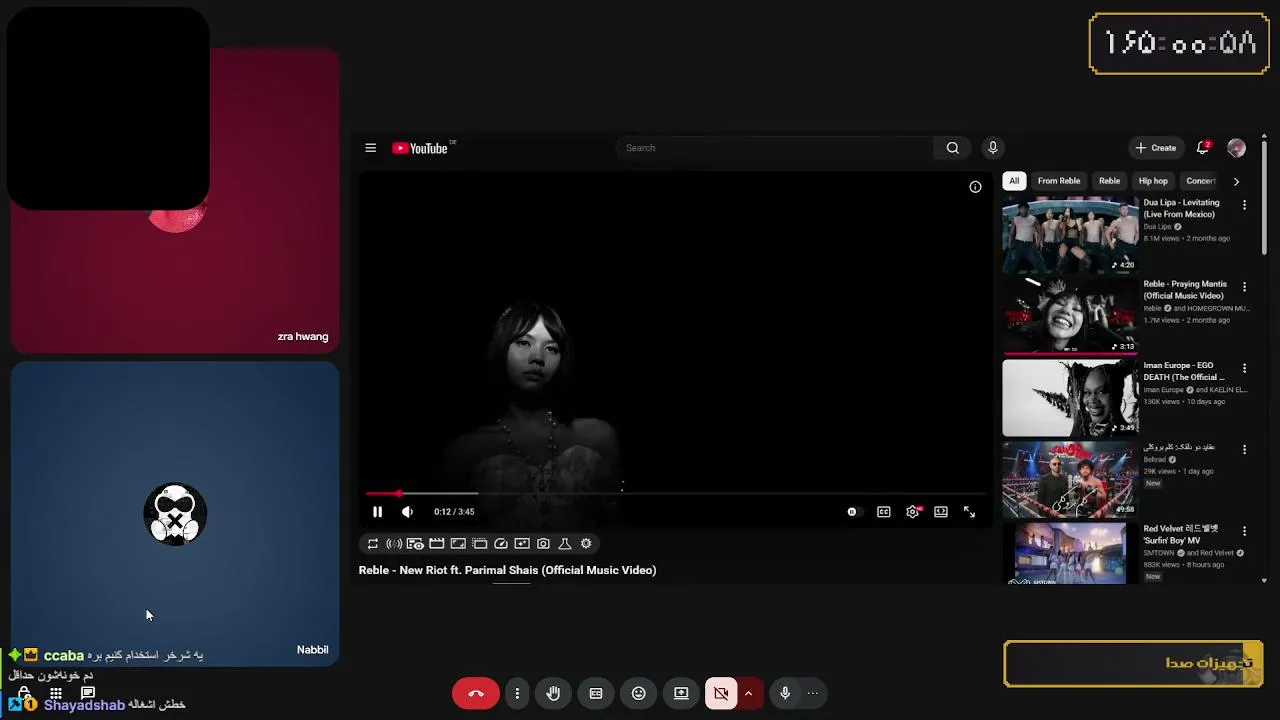The height and width of the screenshot is (720, 1280).
Task: Open Reble Praying Mantis video thumbnail
Action: (x=1070, y=316)
